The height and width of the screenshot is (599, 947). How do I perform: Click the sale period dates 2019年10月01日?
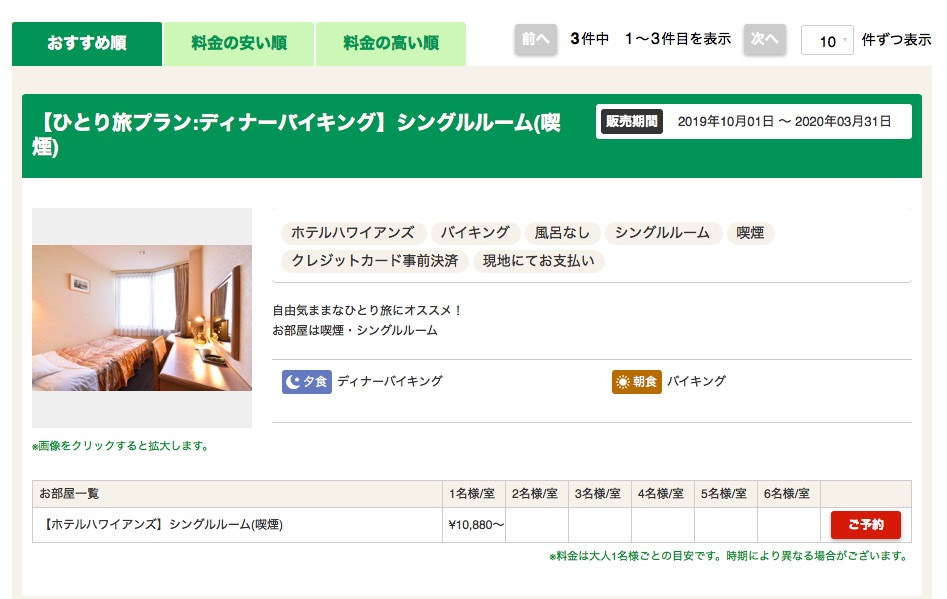726,121
